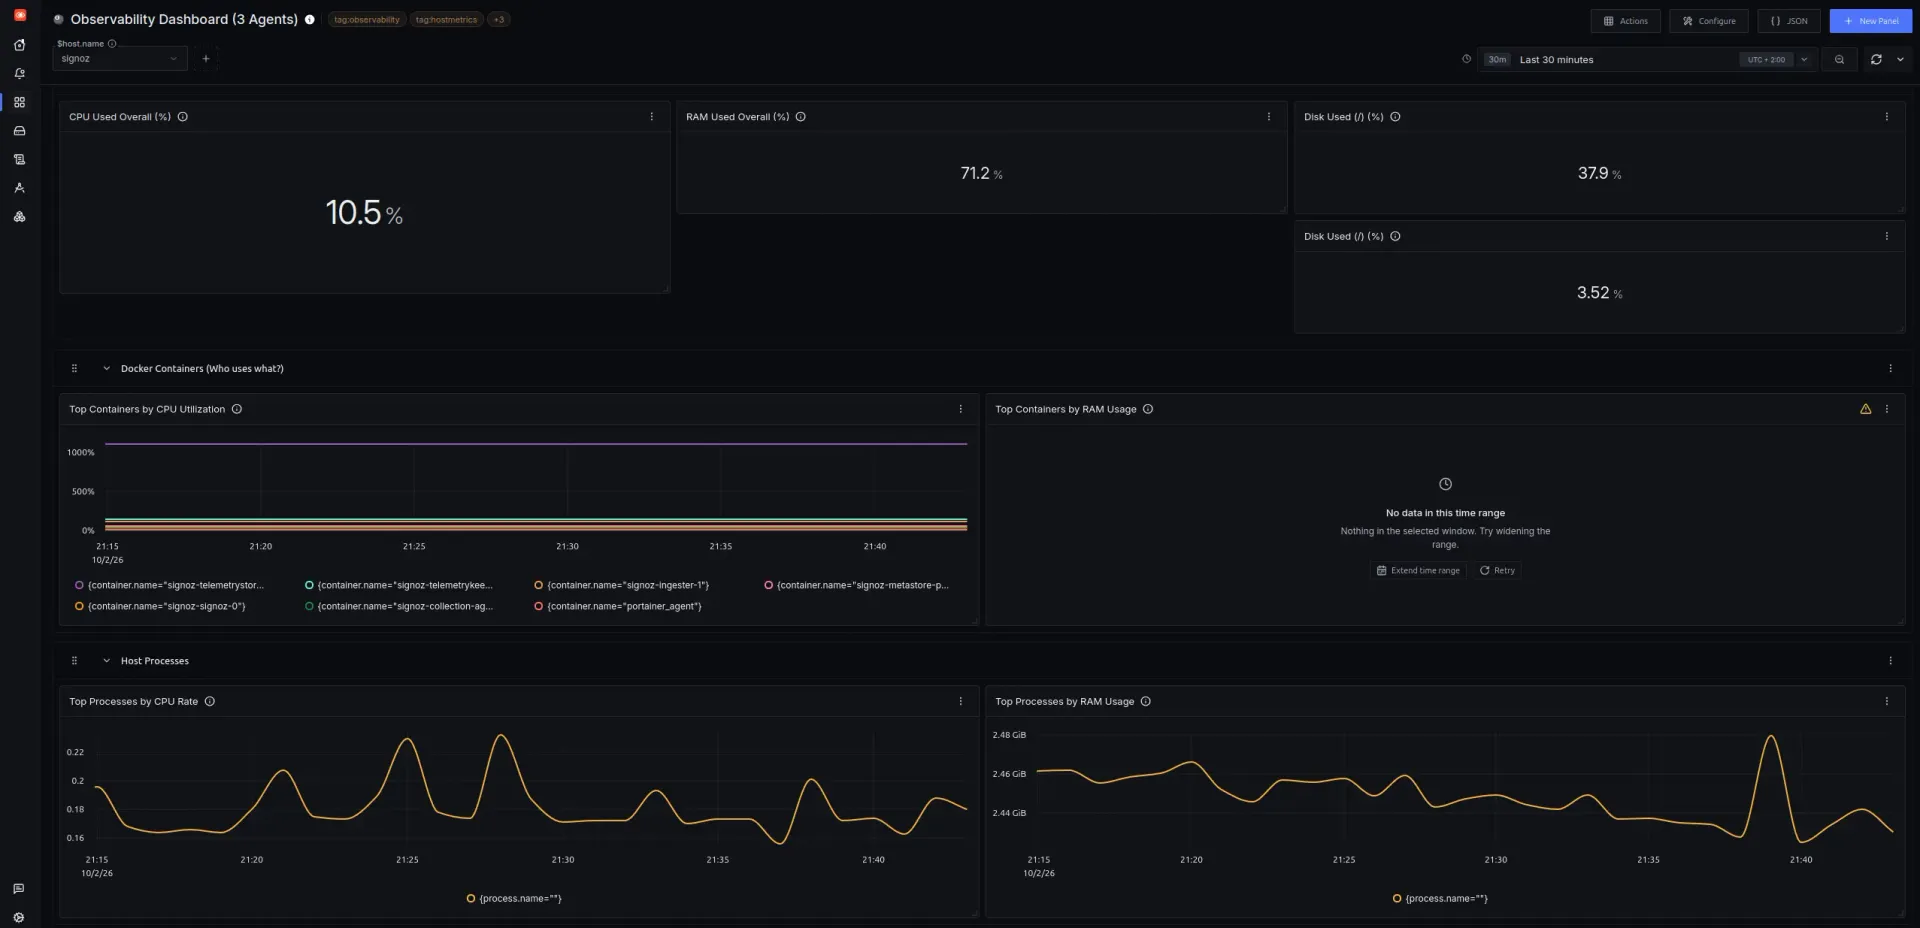Open the dashboards grid icon in the sidebar
Image resolution: width=1920 pixels, height=928 pixels.
pos(19,102)
